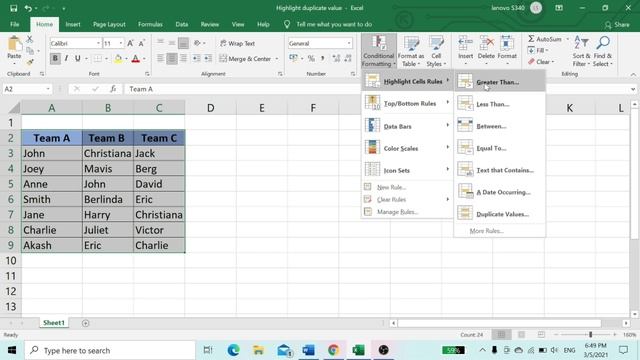The image size is (640, 360).
Task: Open the font size dropdown
Action: pyautogui.click(x=121, y=43)
